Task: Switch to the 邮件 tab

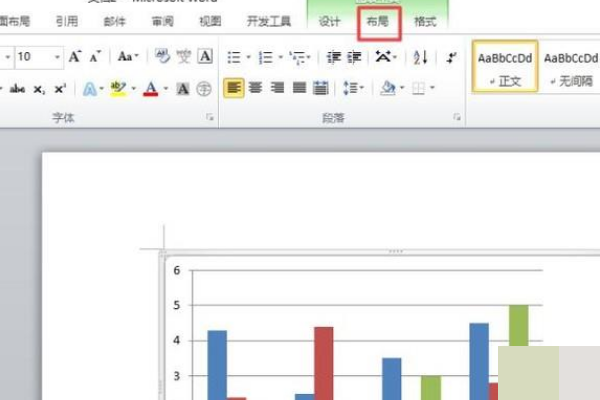Action: 114,21
